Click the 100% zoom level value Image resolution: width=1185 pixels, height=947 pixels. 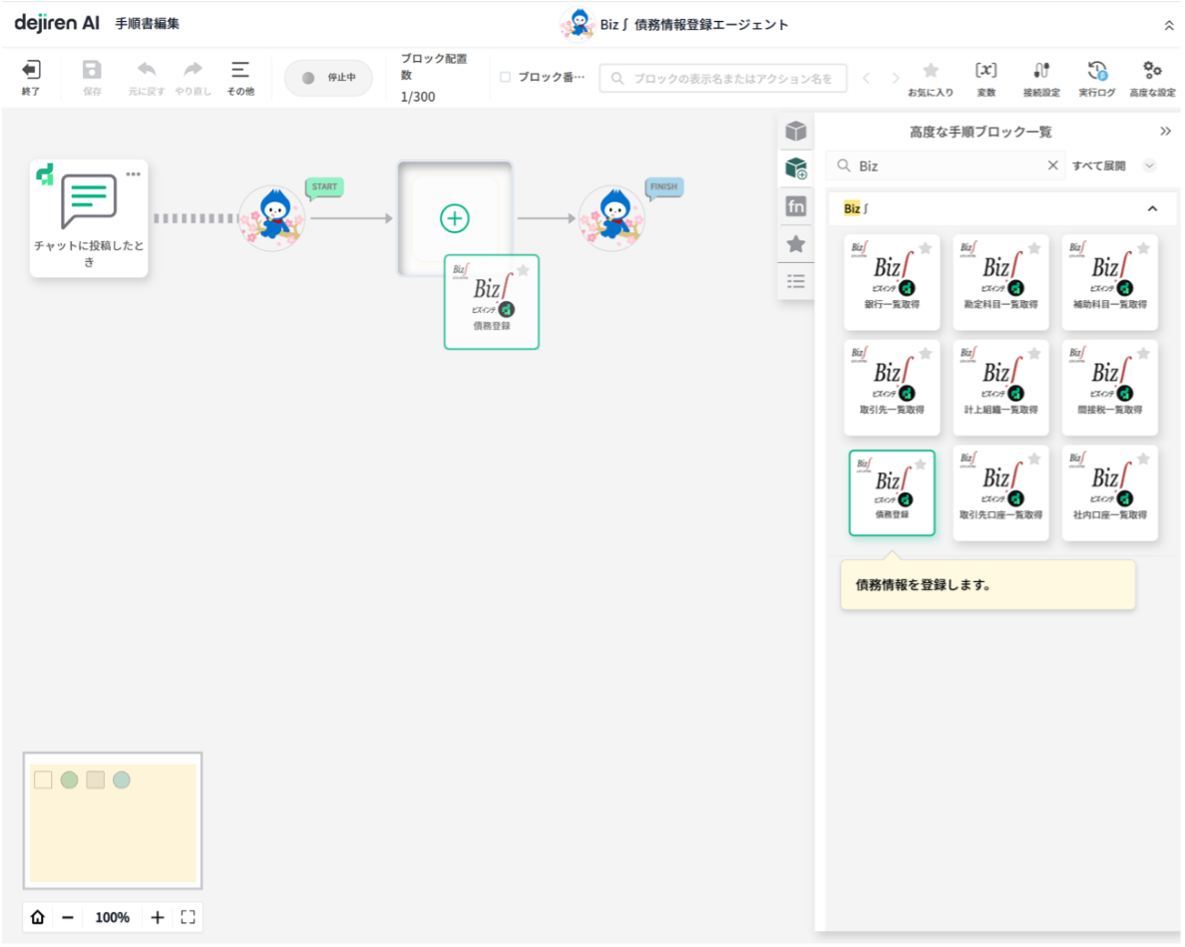(x=113, y=917)
